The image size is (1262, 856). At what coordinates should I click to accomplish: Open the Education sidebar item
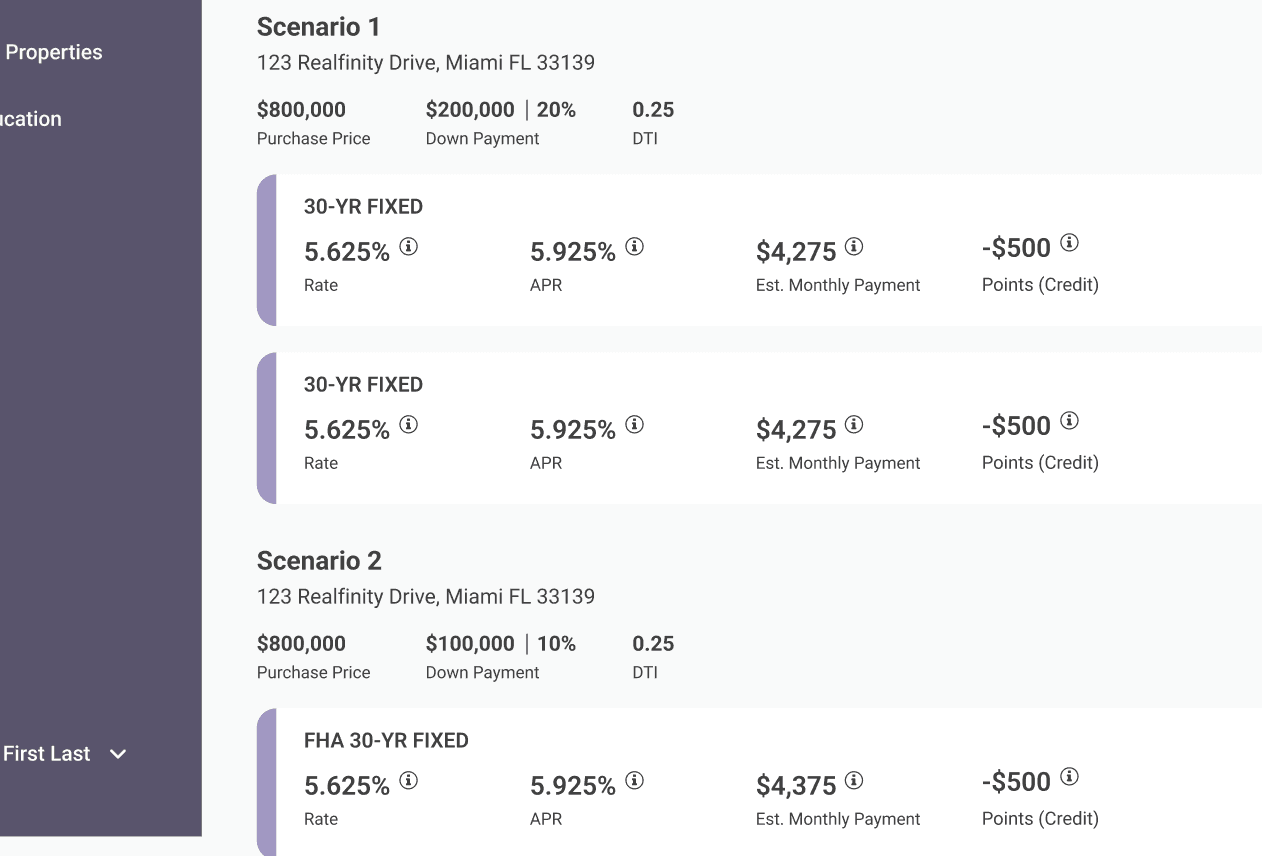tap(31, 119)
